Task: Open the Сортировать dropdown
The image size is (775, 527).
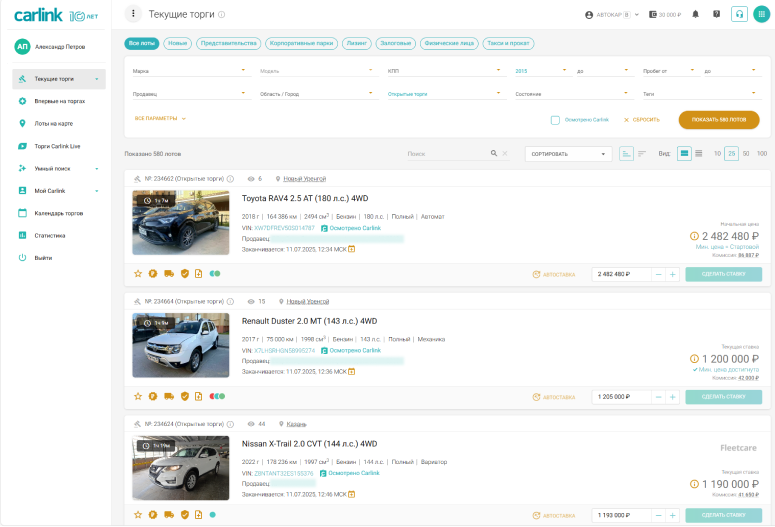Action: (568, 154)
